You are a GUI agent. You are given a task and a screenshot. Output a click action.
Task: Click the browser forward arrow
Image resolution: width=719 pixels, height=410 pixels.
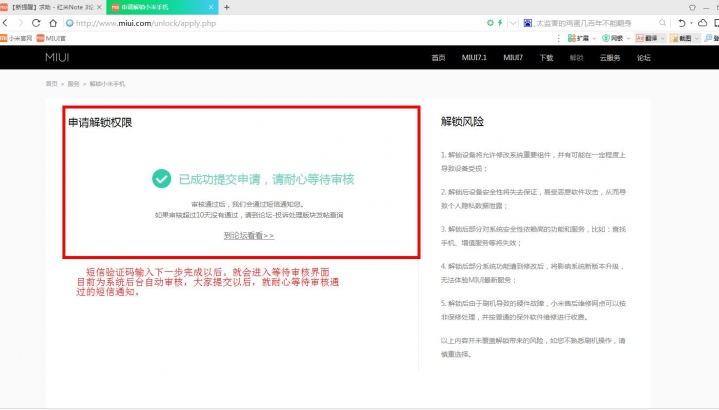tap(21, 23)
